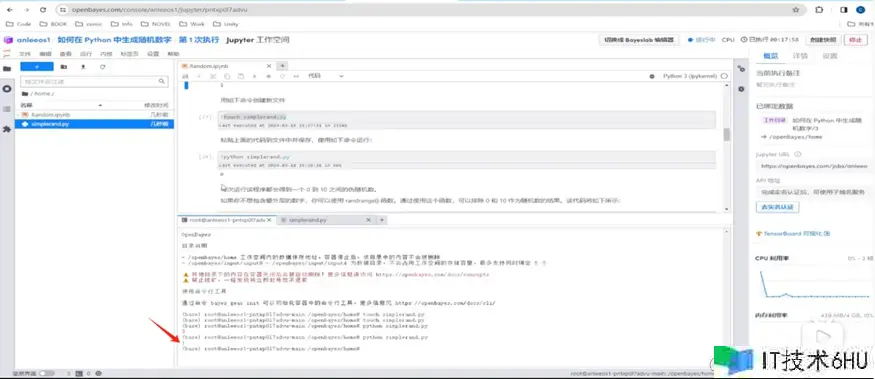This screenshot has width=875, height=379.
Task: Open the 内核 menu
Action: (x=106, y=54)
